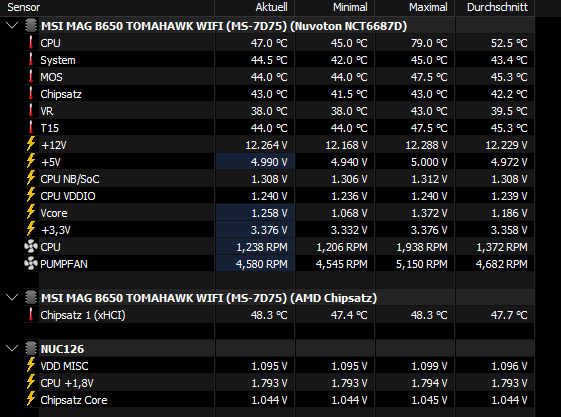
Task: Click the chip icon beside AMD Chipsatz group
Action: [x=31, y=298]
